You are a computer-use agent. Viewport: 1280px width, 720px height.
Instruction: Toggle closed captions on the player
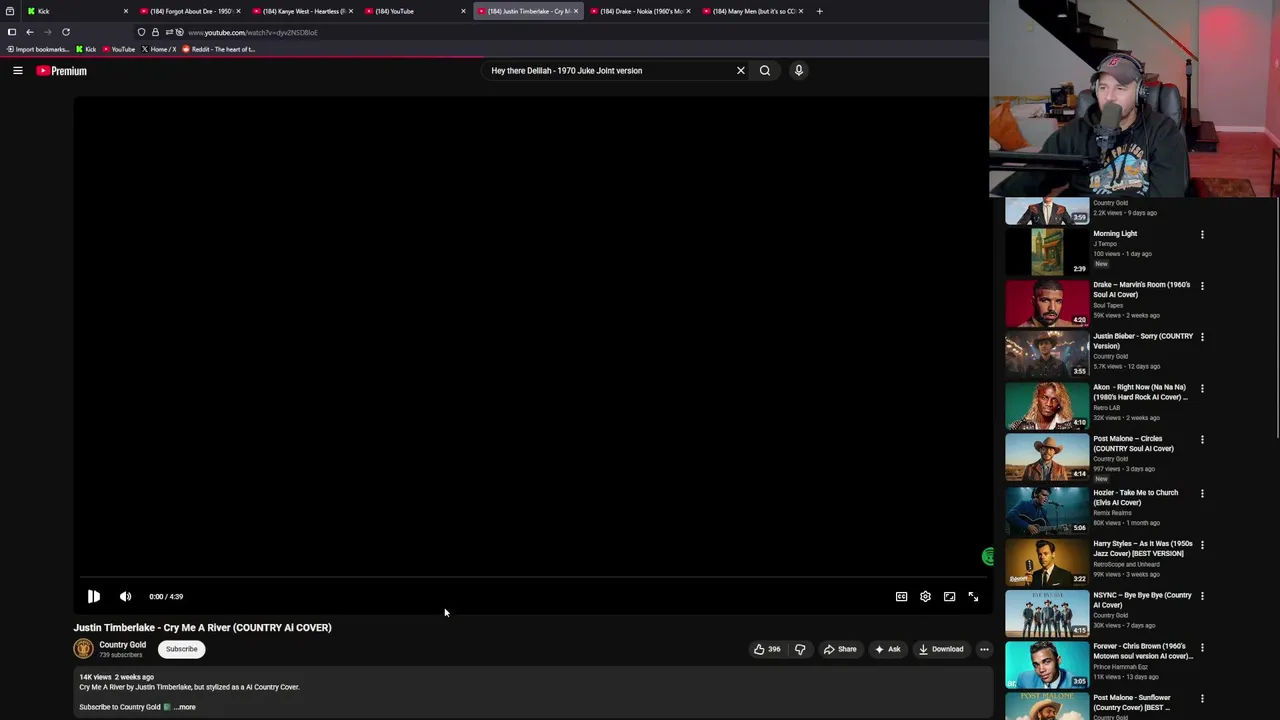coord(901,597)
